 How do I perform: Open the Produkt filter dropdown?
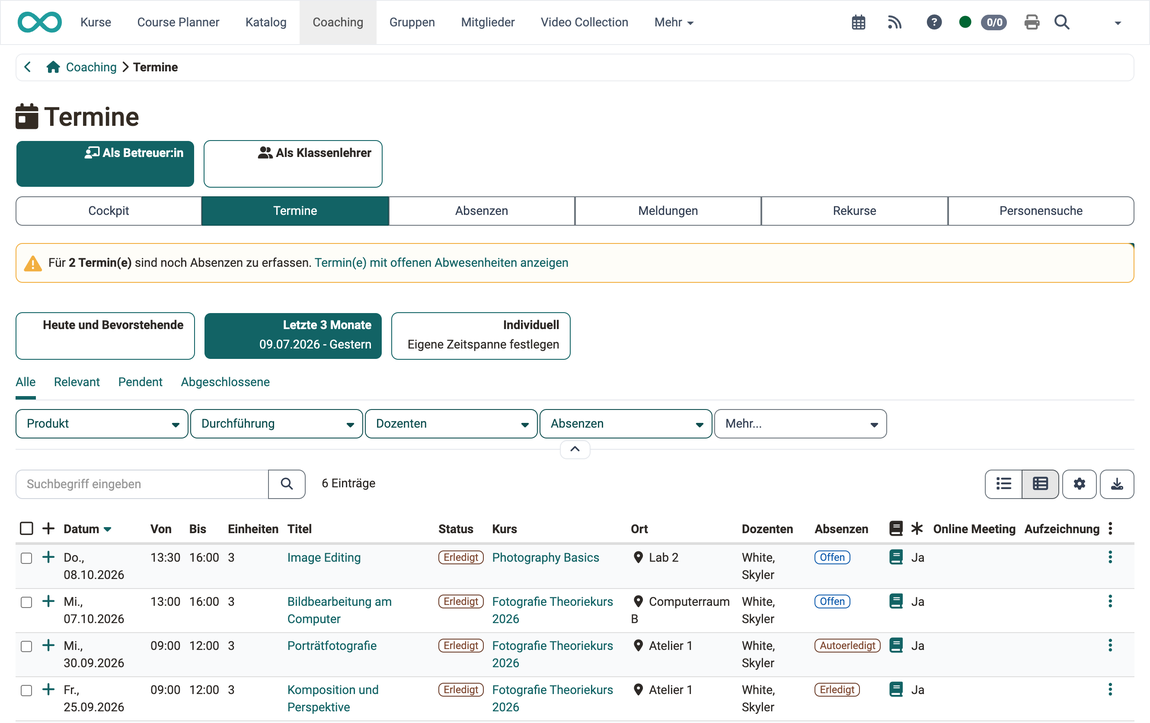(x=102, y=424)
